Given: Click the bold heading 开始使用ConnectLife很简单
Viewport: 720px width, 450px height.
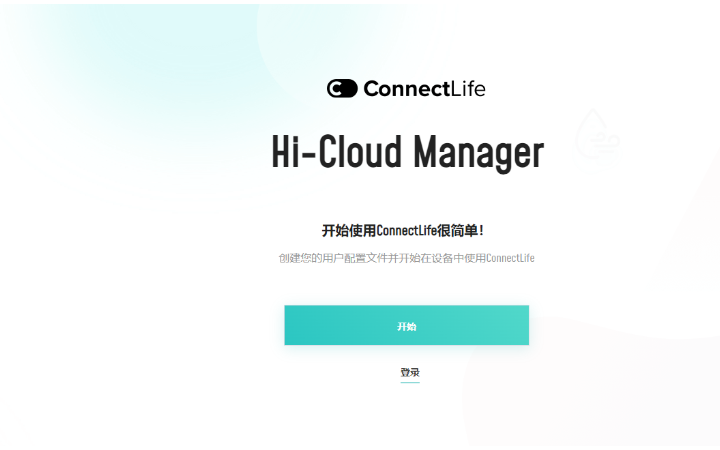Looking at the screenshot, I should (403, 230).
